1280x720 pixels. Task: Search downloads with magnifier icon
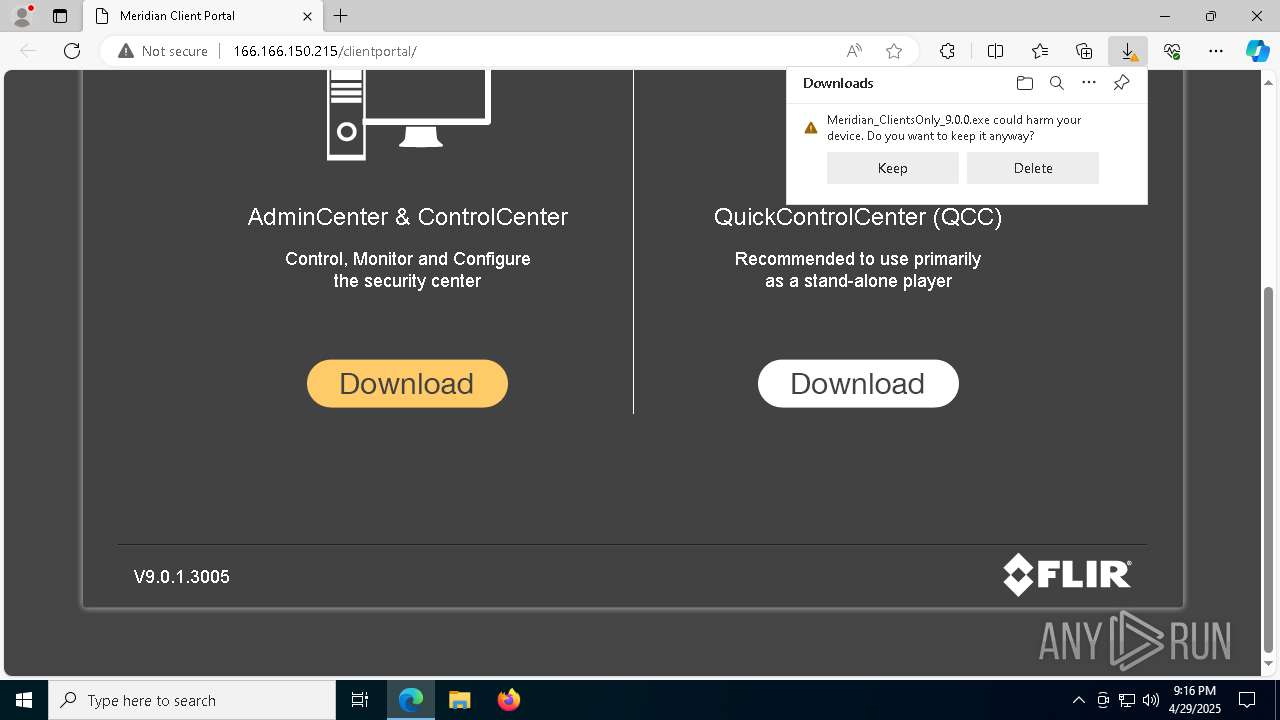[1056, 83]
